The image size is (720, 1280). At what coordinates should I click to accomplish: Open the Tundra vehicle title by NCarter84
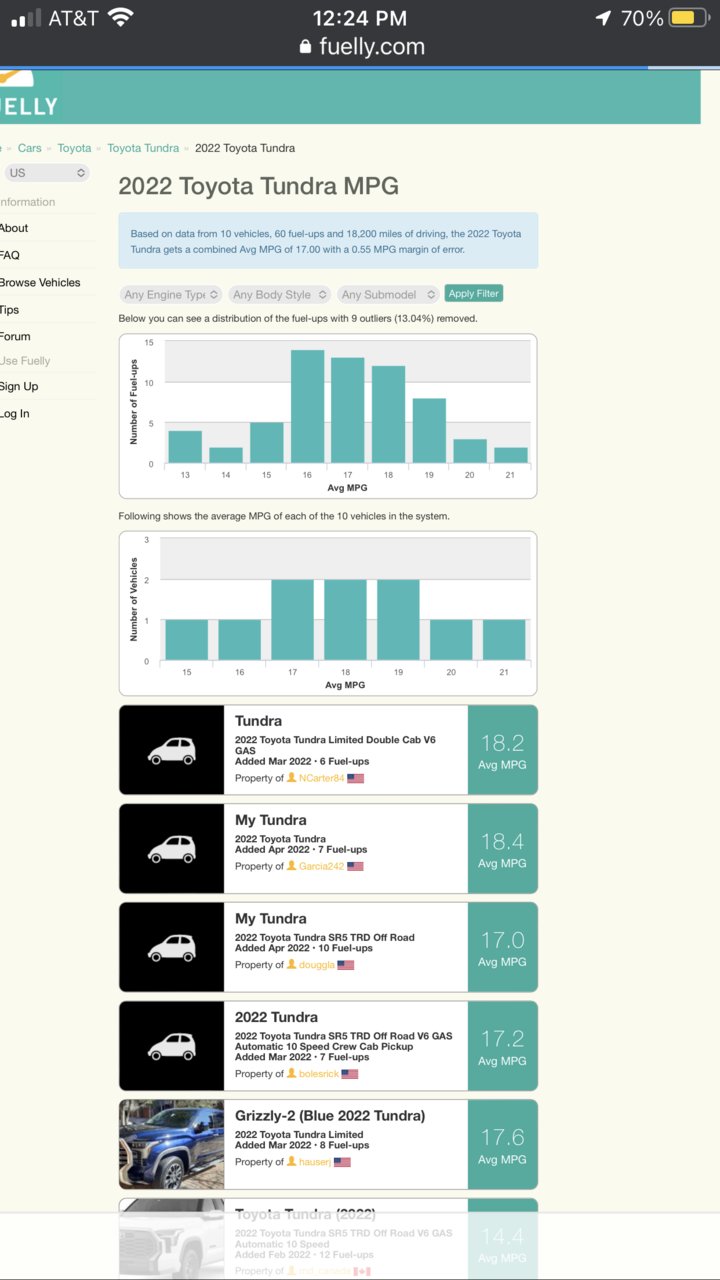coord(258,721)
